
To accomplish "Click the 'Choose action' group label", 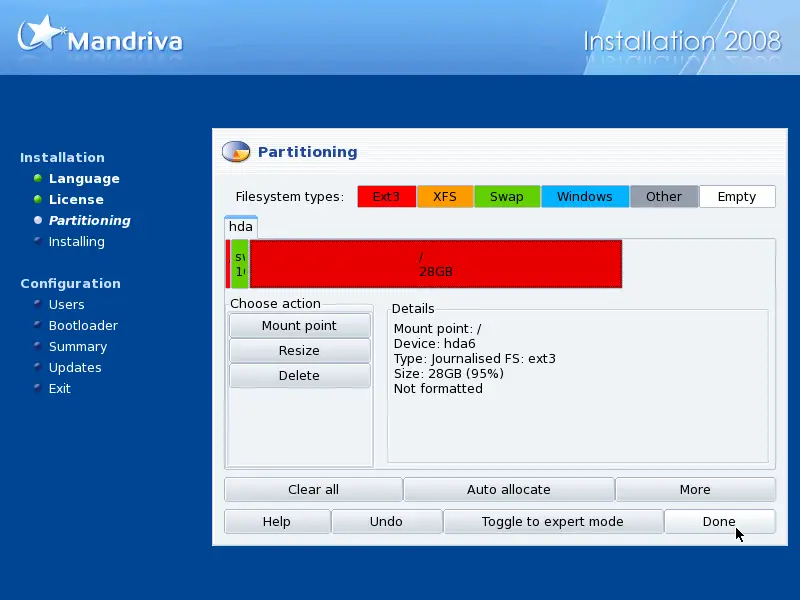I will [x=276, y=304].
